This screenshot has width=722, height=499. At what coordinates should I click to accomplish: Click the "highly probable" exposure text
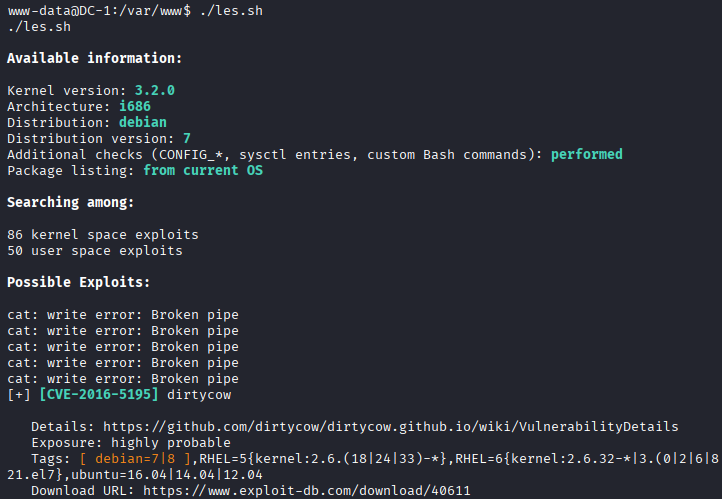pyautogui.click(x=163, y=443)
